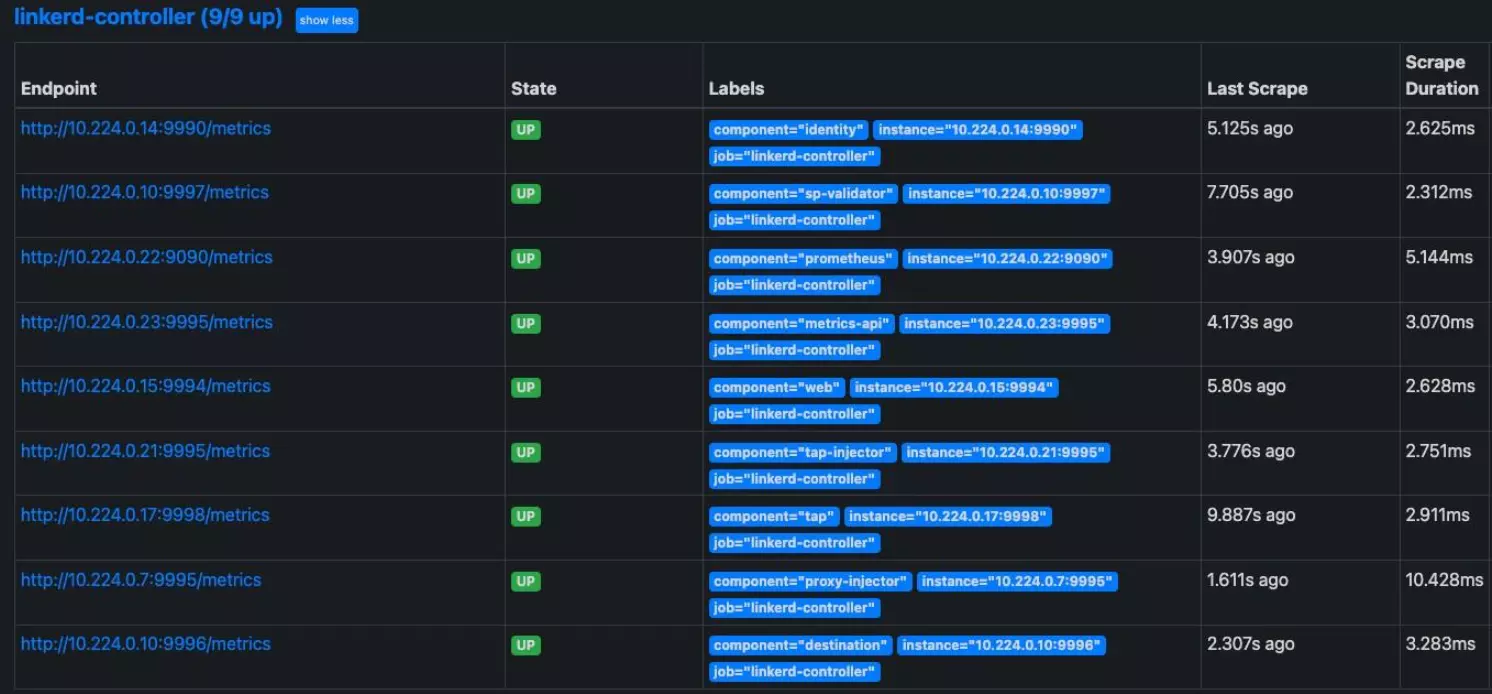1492x694 pixels.
Task: Click the component="destination" label
Action: click(x=801, y=646)
